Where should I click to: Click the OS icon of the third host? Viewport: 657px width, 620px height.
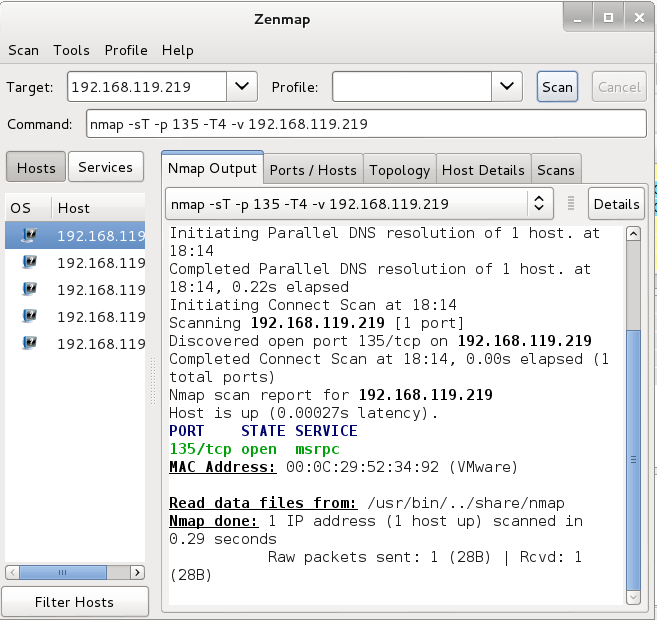pyautogui.click(x=29, y=290)
